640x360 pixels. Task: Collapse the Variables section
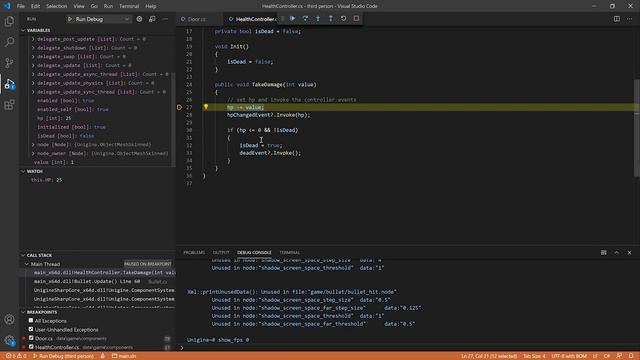23,30
